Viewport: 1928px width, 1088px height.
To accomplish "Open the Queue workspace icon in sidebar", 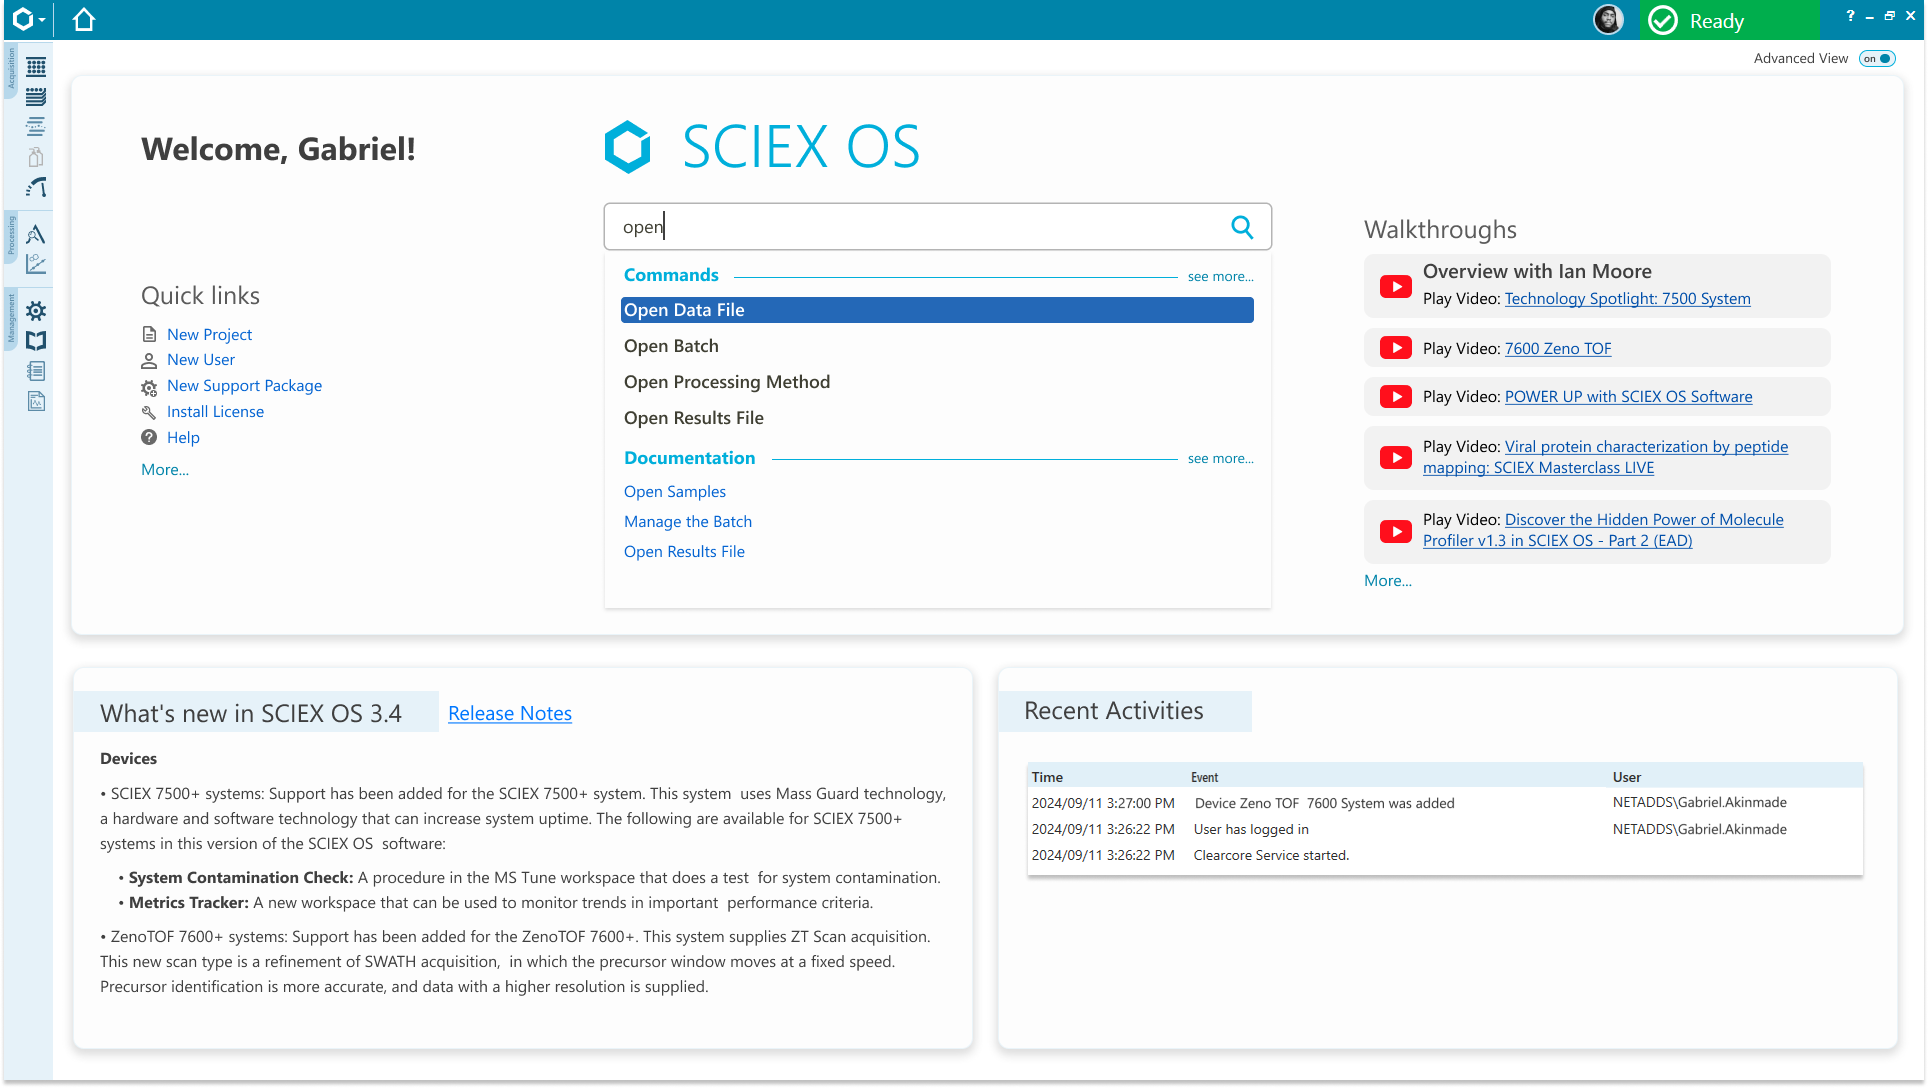I will [36, 97].
